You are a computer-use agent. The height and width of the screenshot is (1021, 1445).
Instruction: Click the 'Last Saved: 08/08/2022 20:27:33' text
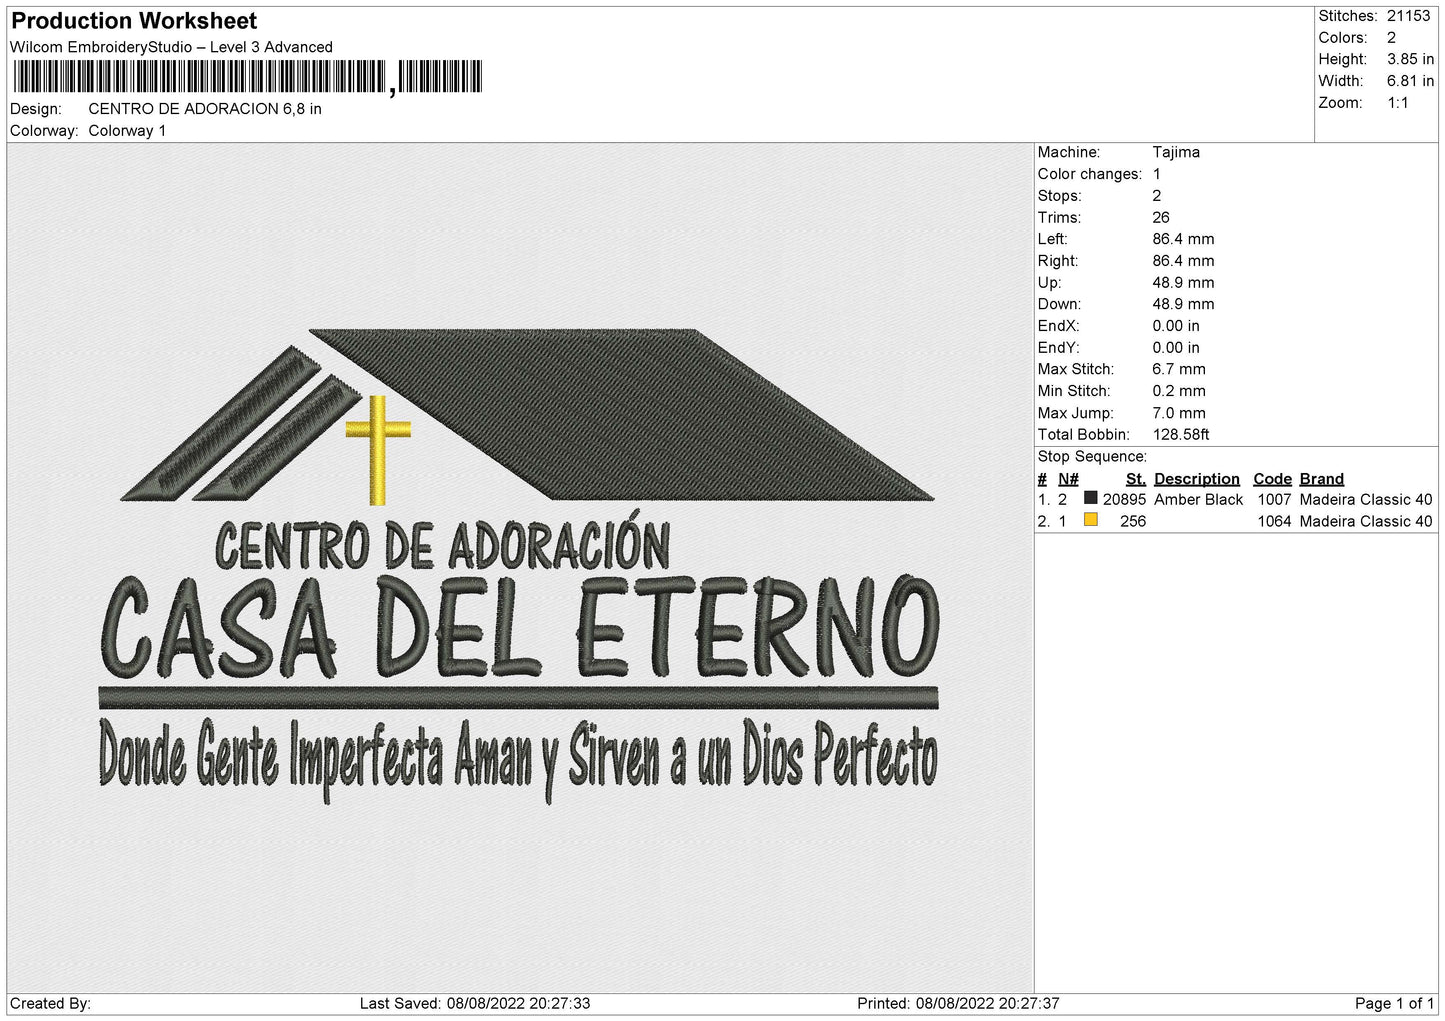coord(475,1003)
